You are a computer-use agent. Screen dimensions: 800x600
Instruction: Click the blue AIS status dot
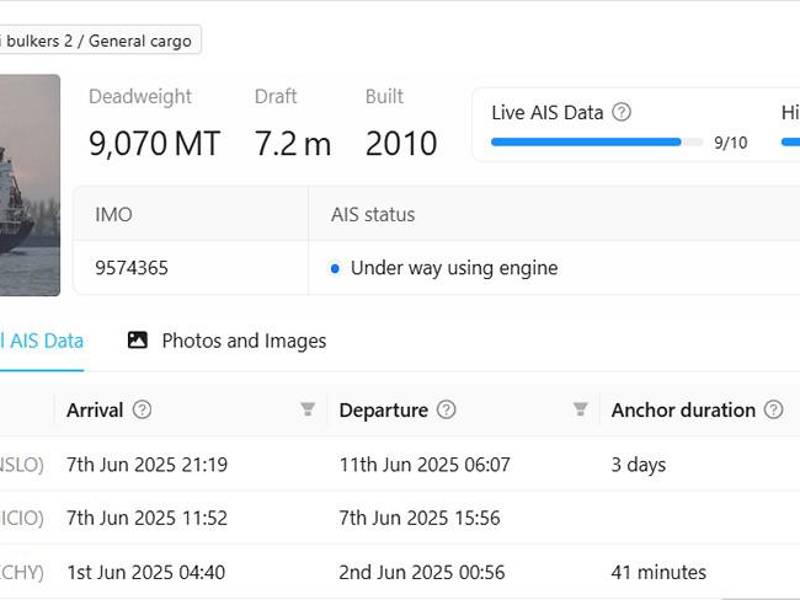click(x=336, y=268)
